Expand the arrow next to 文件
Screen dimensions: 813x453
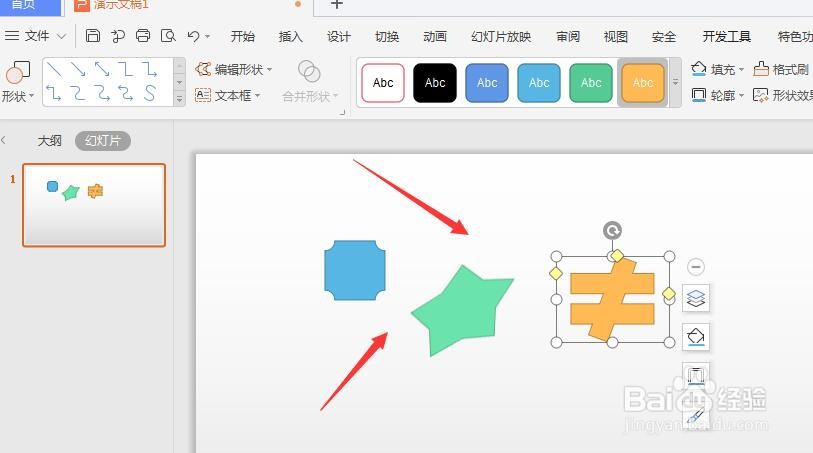pyautogui.click(x=61, y=36)
